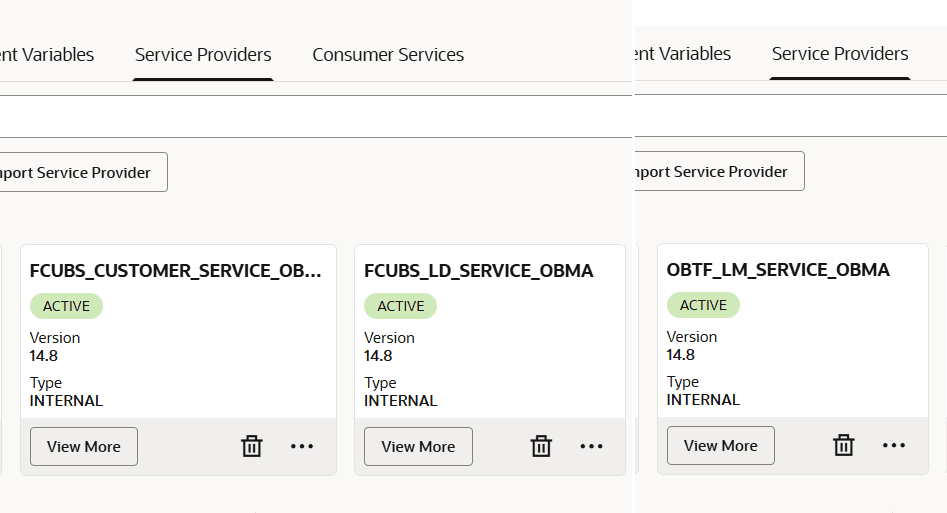Select the left Service Providers tab

point(203,55)
